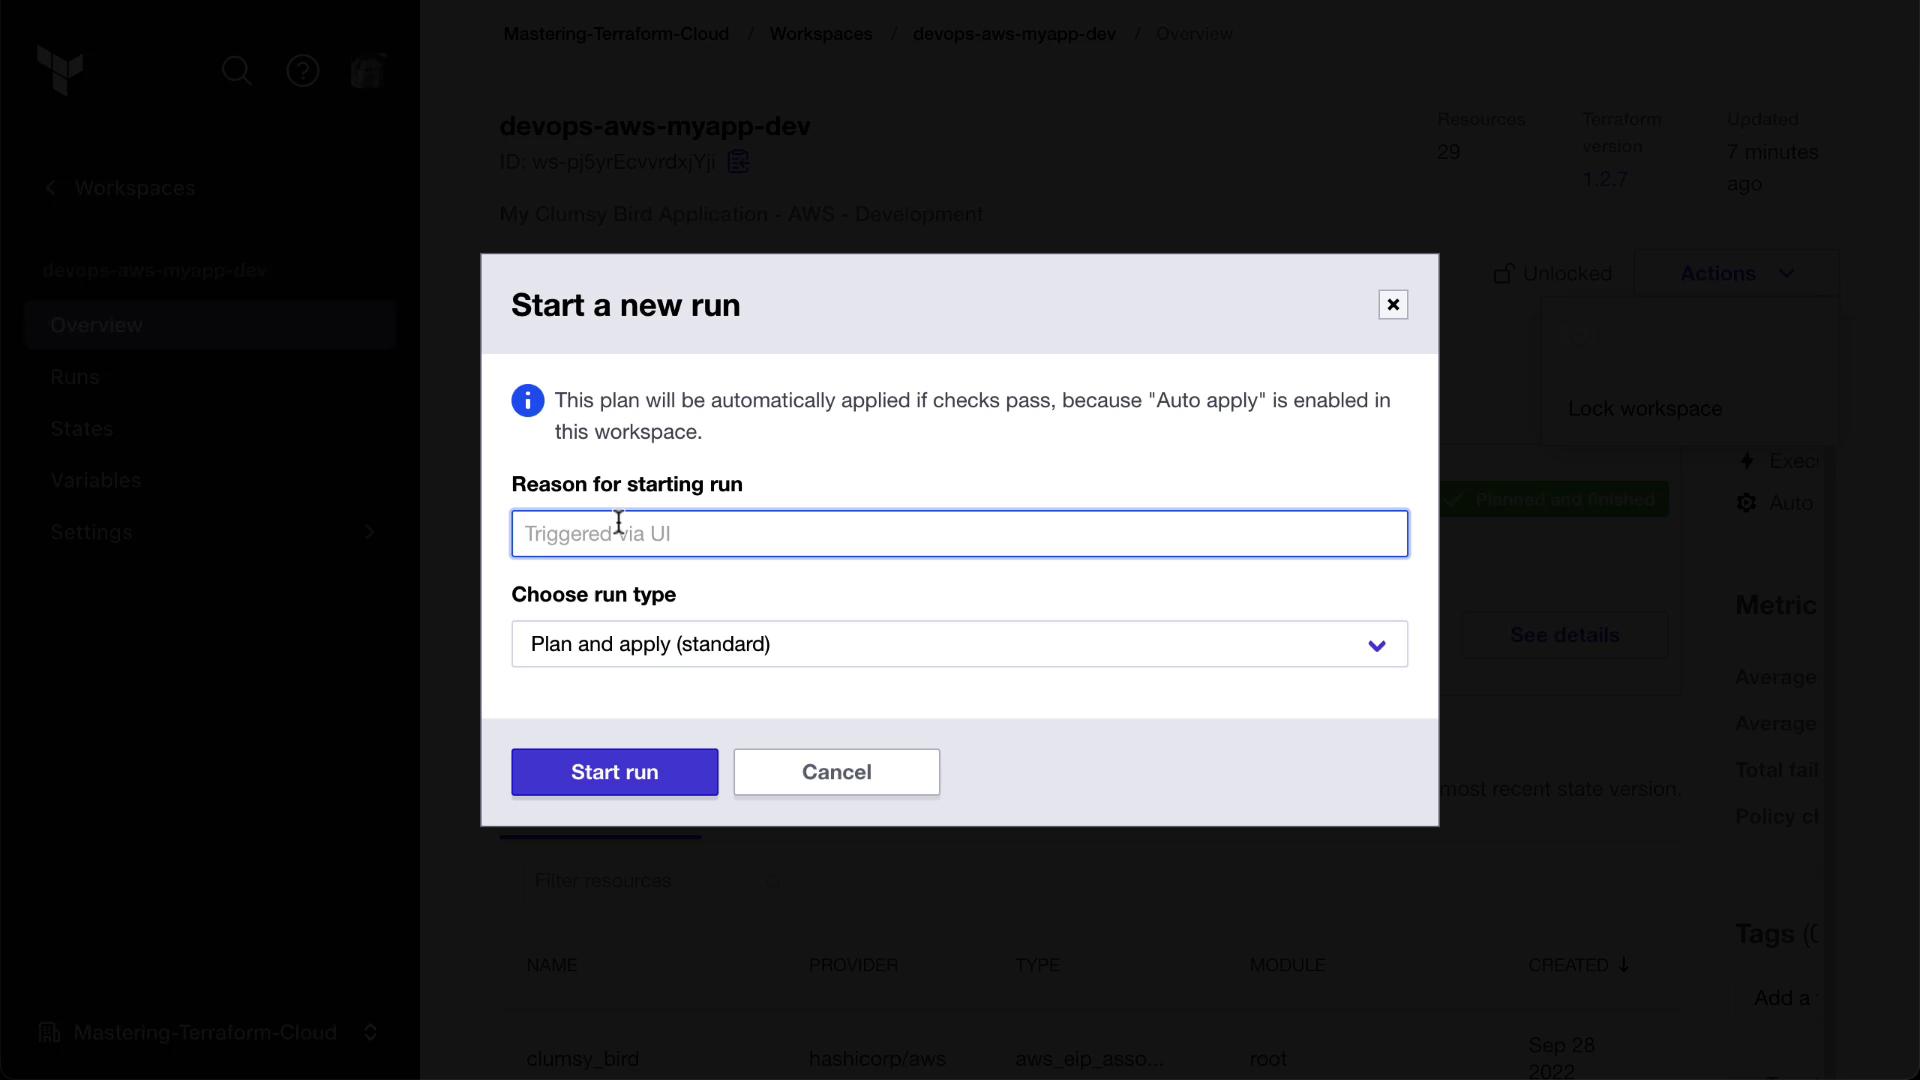Screen dimensions: 1920x1080
Task: Copy the workspace ID with clipboard icon
Action: [739, 162]
